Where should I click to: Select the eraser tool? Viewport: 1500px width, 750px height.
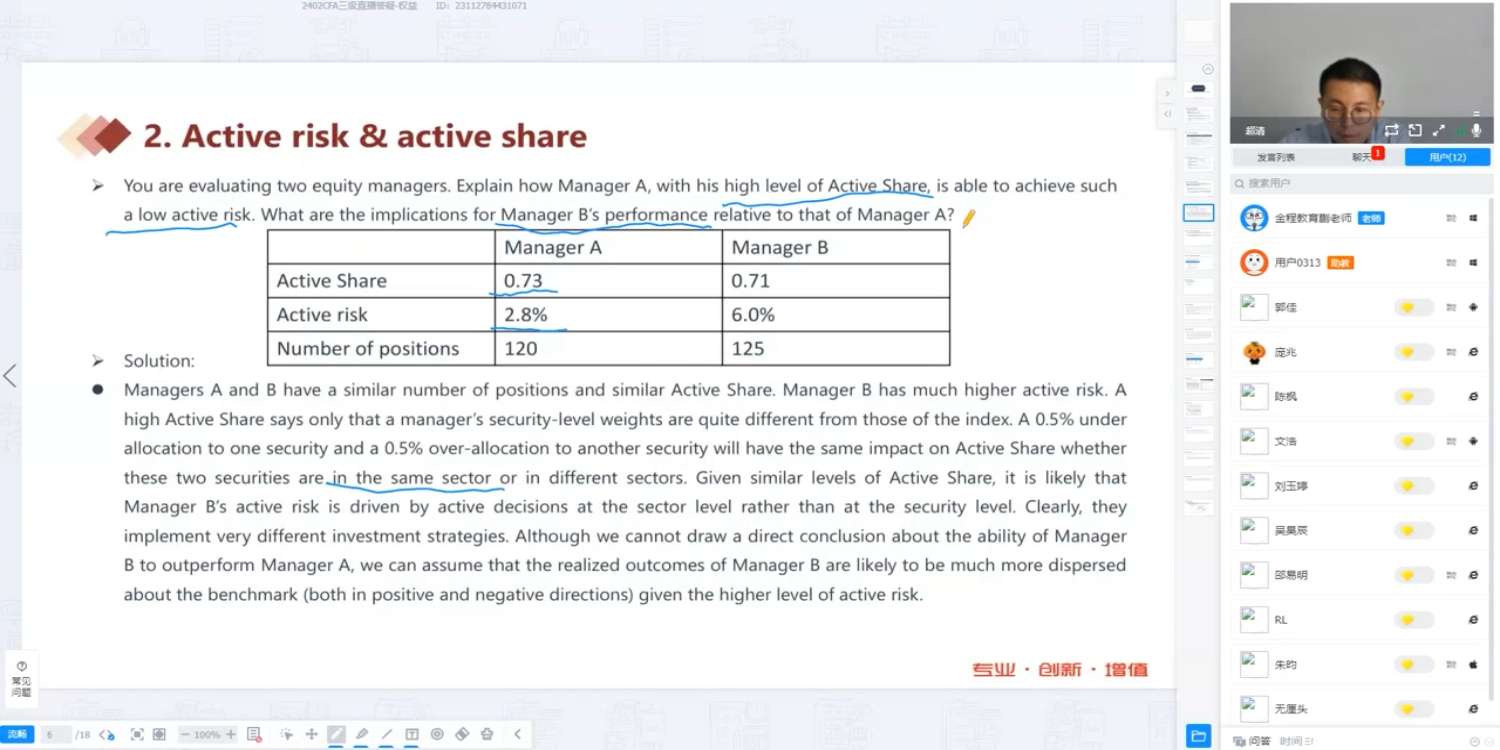click(462, 734)
